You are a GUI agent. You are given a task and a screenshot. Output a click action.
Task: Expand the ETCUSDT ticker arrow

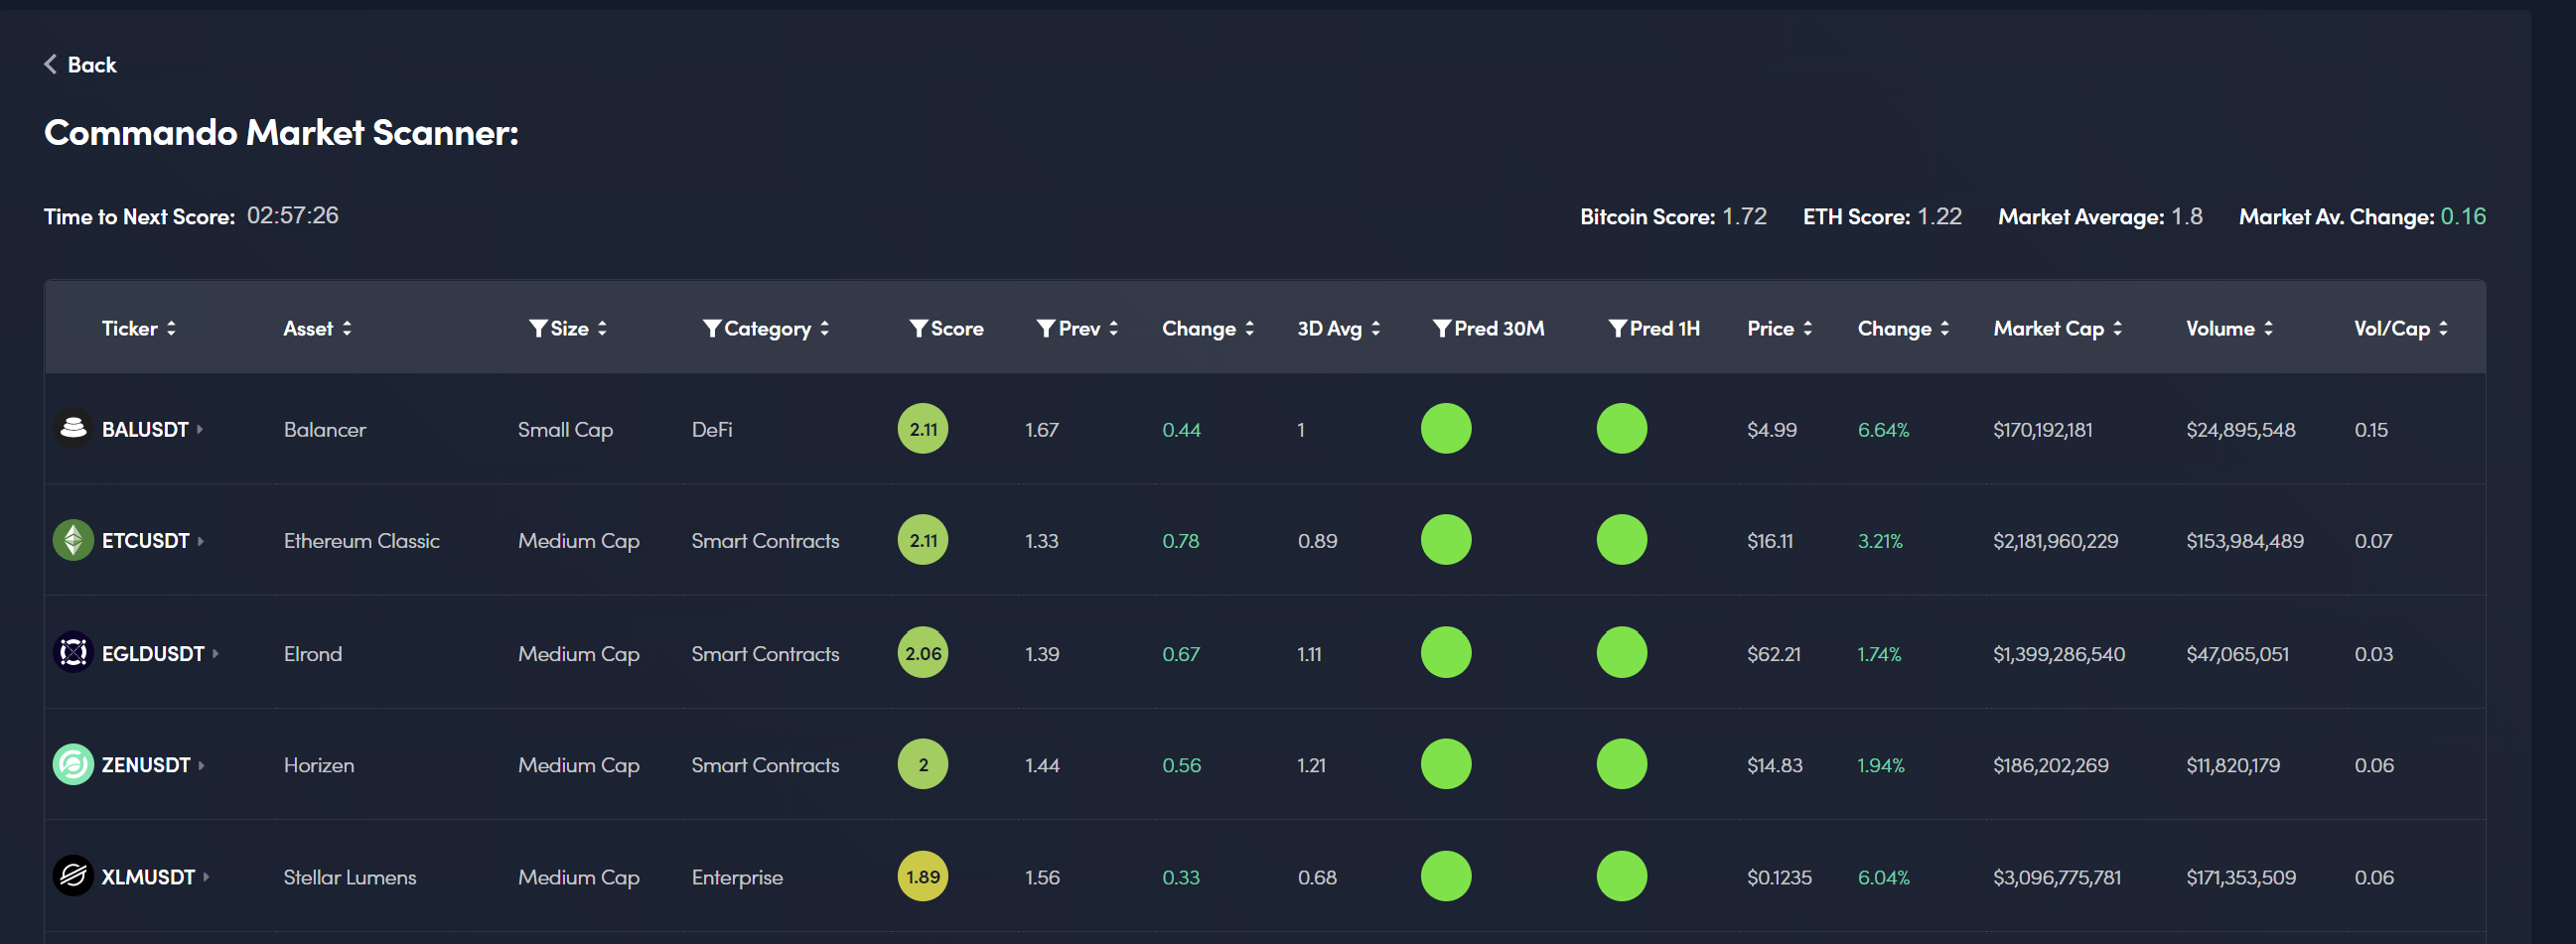(x=201, y=542)
